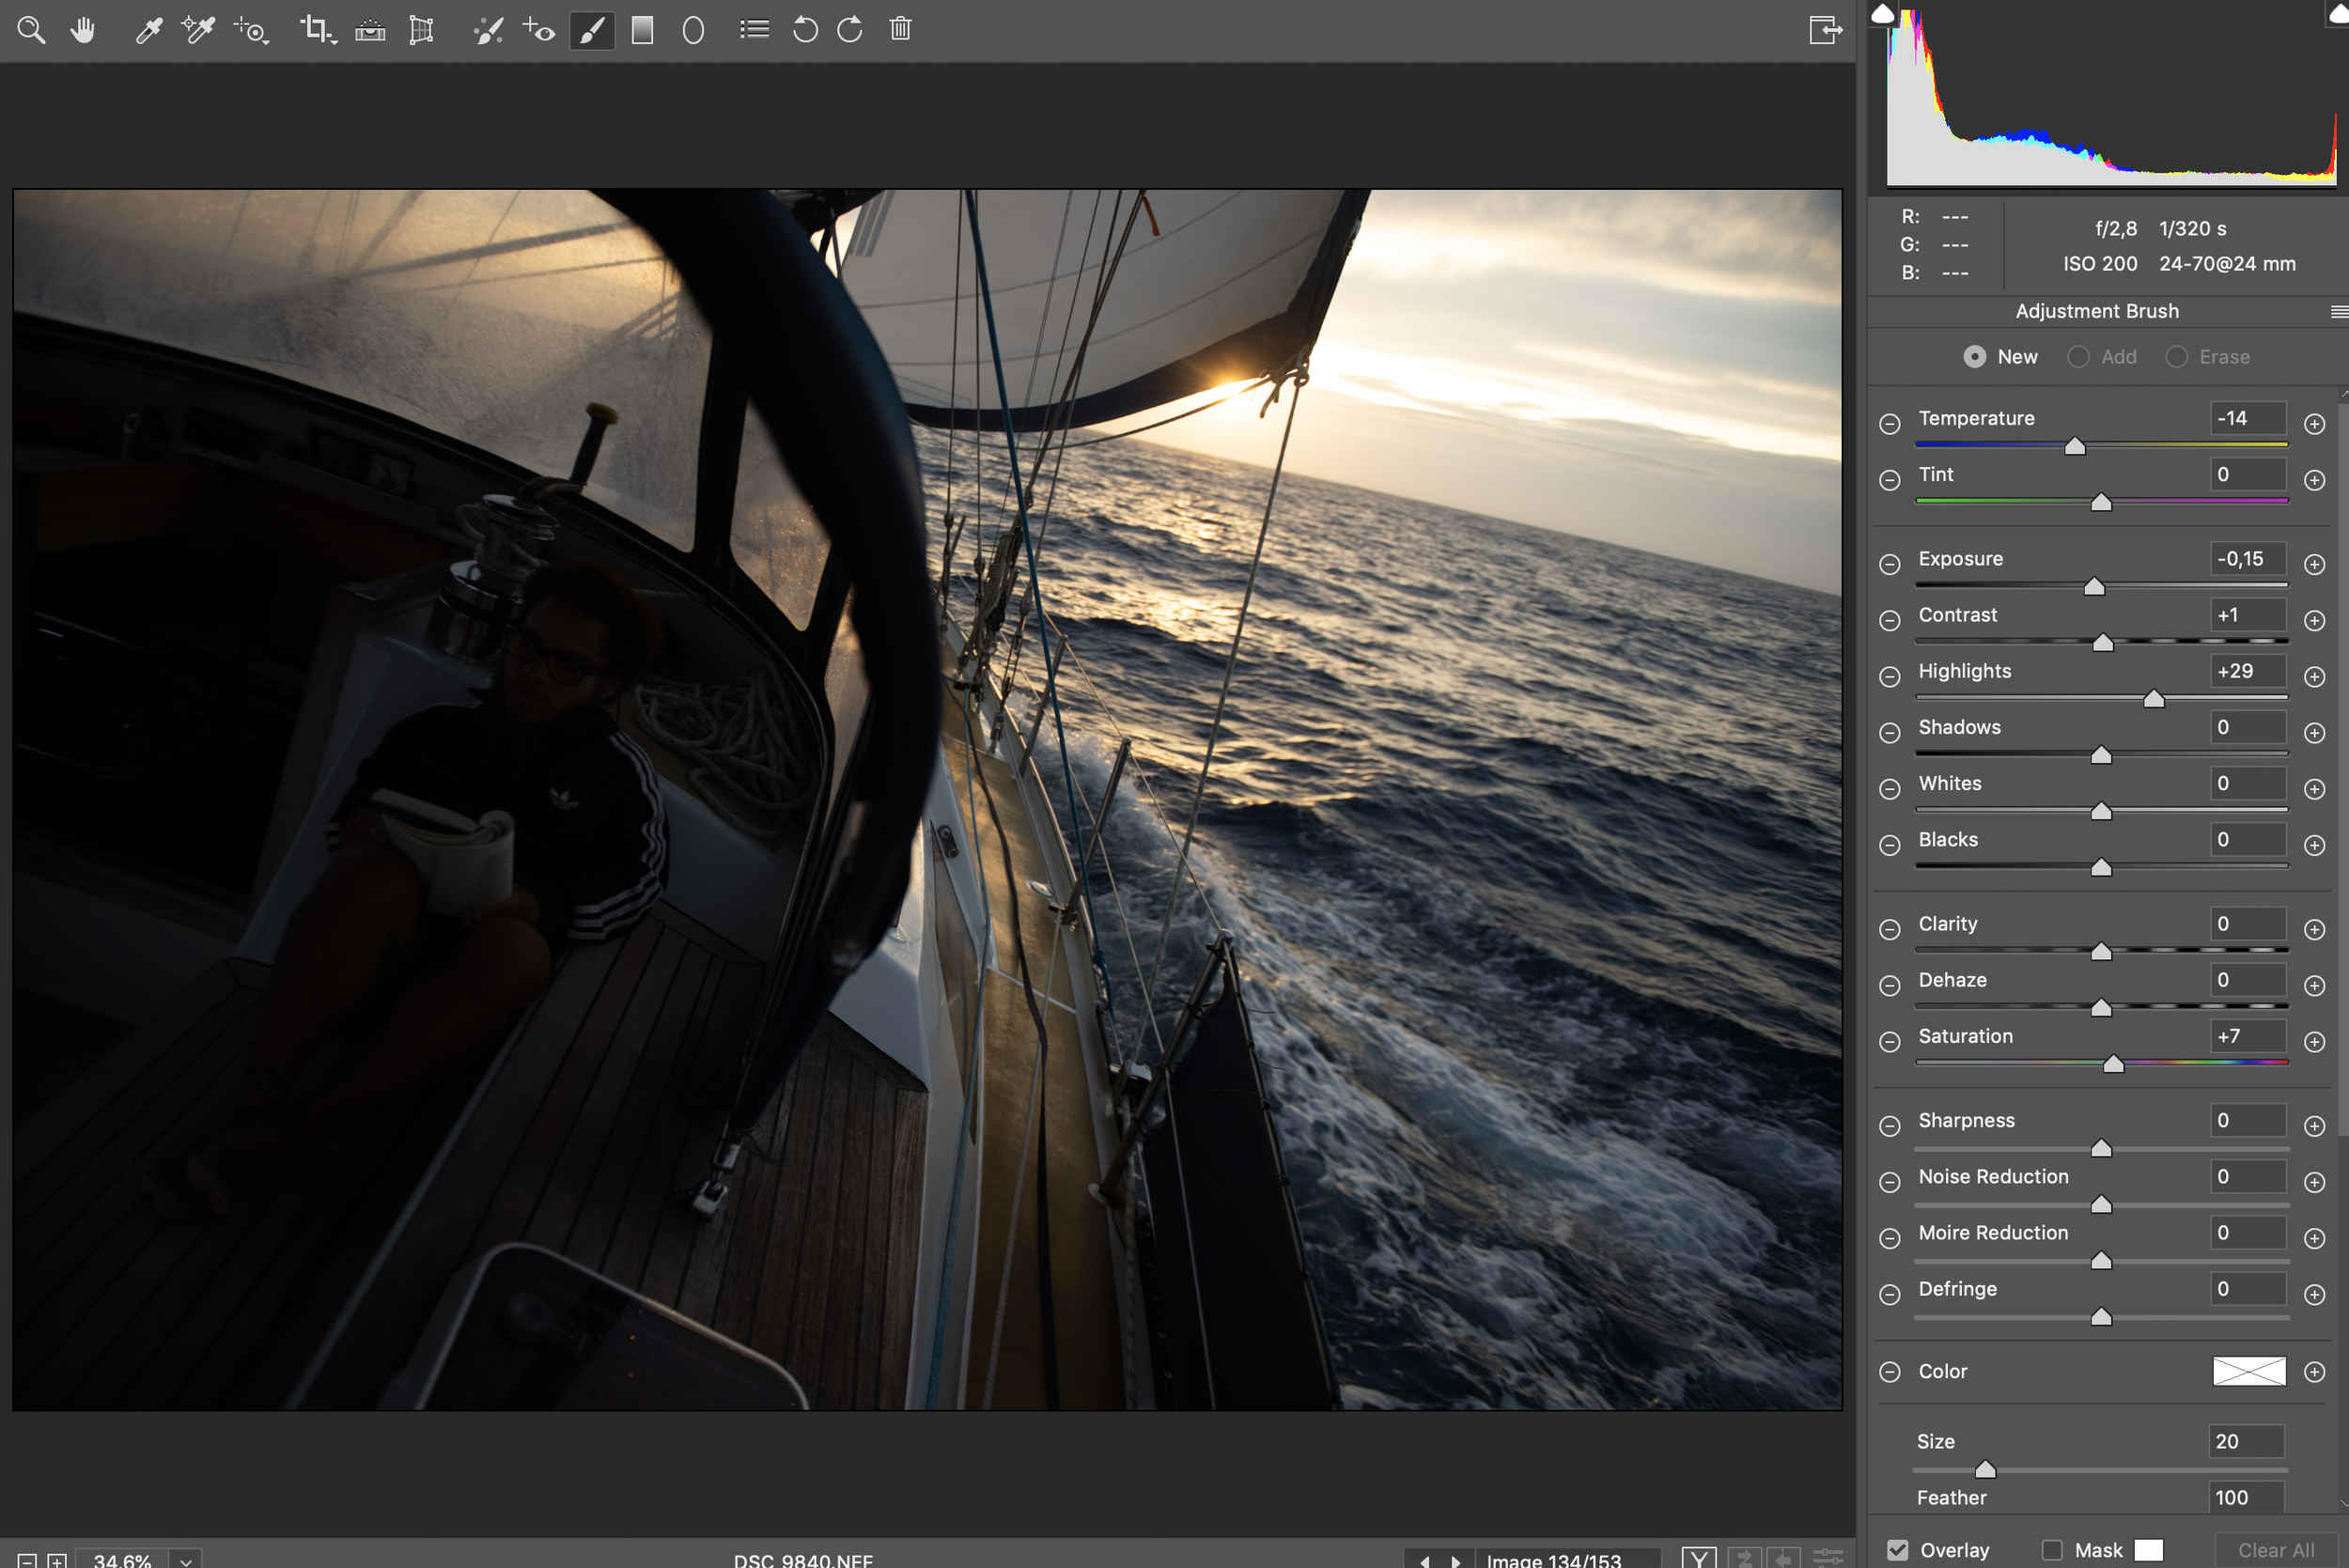Click the Highlights slider handle
Image resolution: width=2349 pixels, height=1568 pixels.
click(x=2154, y=699)
